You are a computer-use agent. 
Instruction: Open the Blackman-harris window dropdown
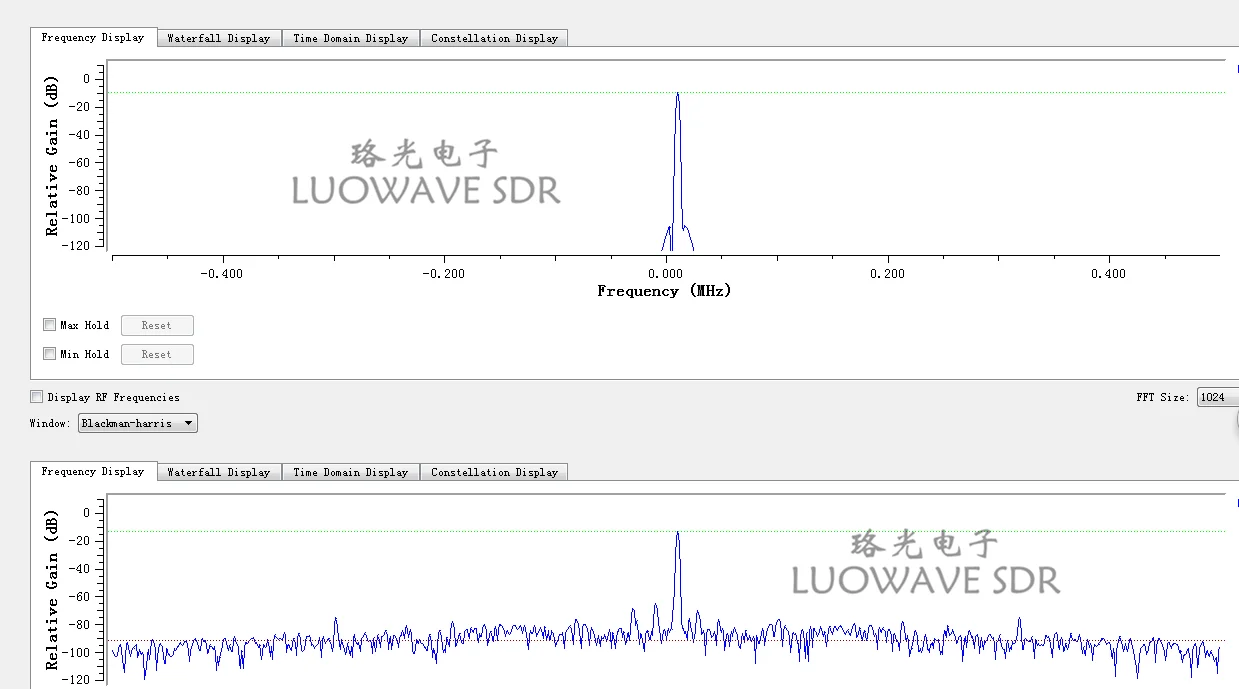(138, 423)
